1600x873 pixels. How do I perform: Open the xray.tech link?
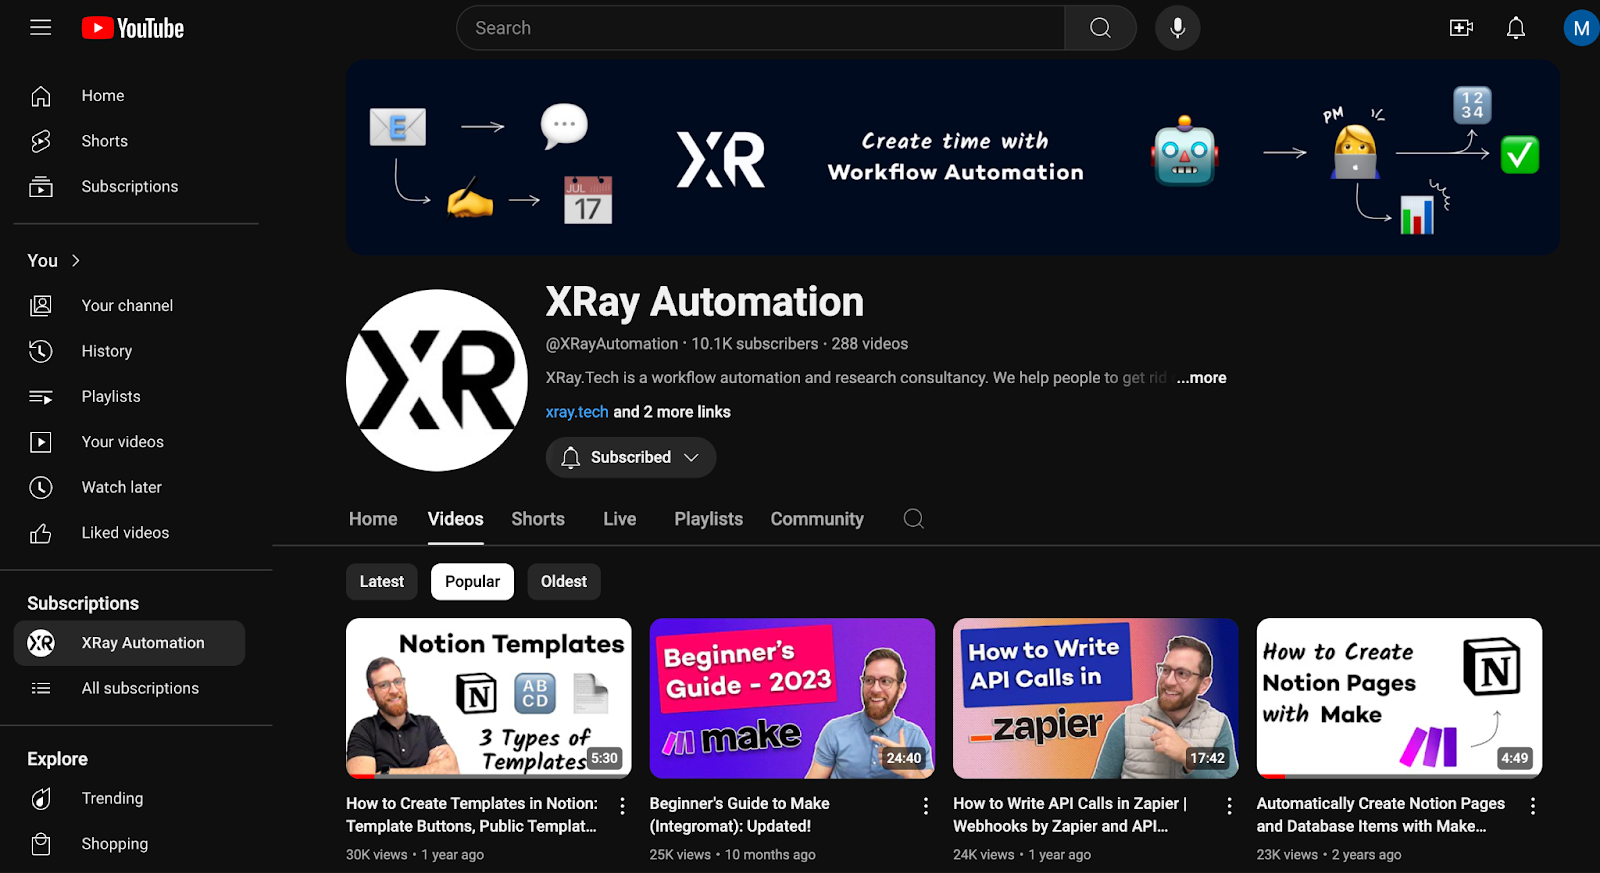click(577, 412)
